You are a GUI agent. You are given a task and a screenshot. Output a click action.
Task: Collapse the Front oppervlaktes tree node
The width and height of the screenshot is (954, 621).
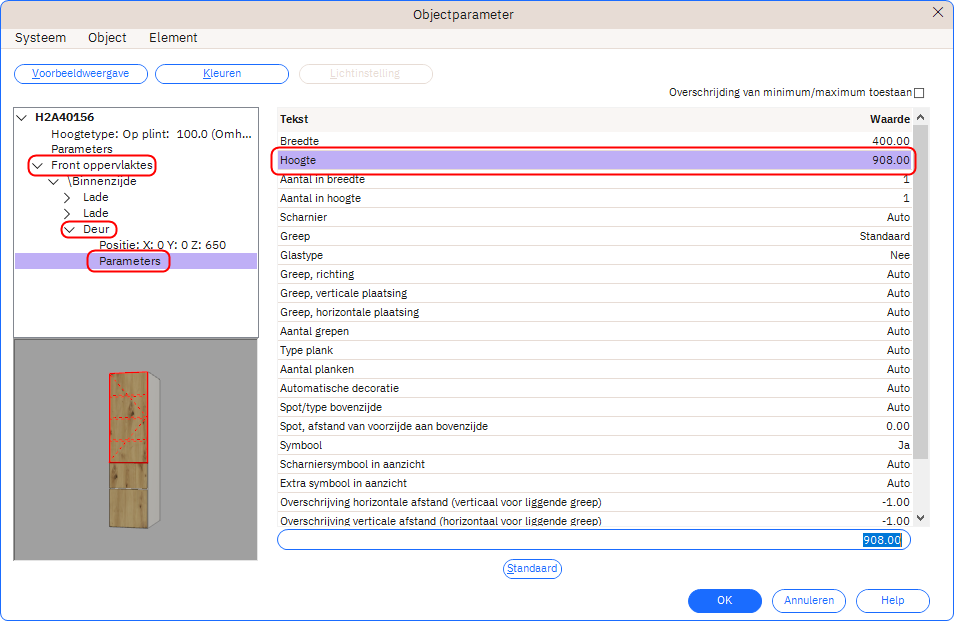[38, 165]
